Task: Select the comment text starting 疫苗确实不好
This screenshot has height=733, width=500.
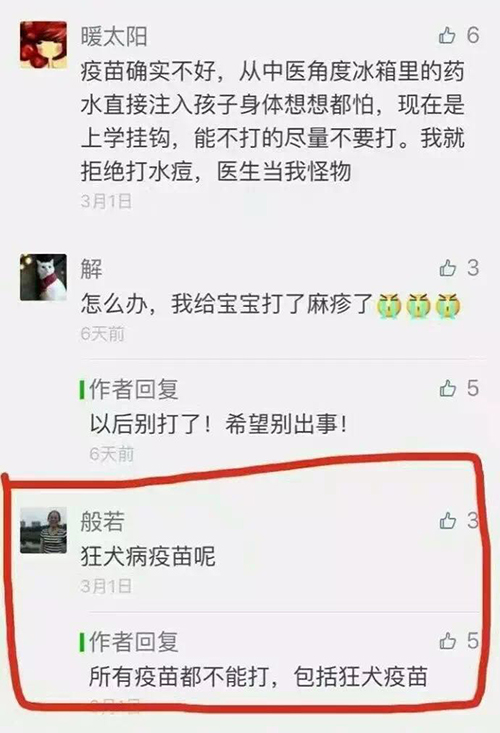Action: 272,122
